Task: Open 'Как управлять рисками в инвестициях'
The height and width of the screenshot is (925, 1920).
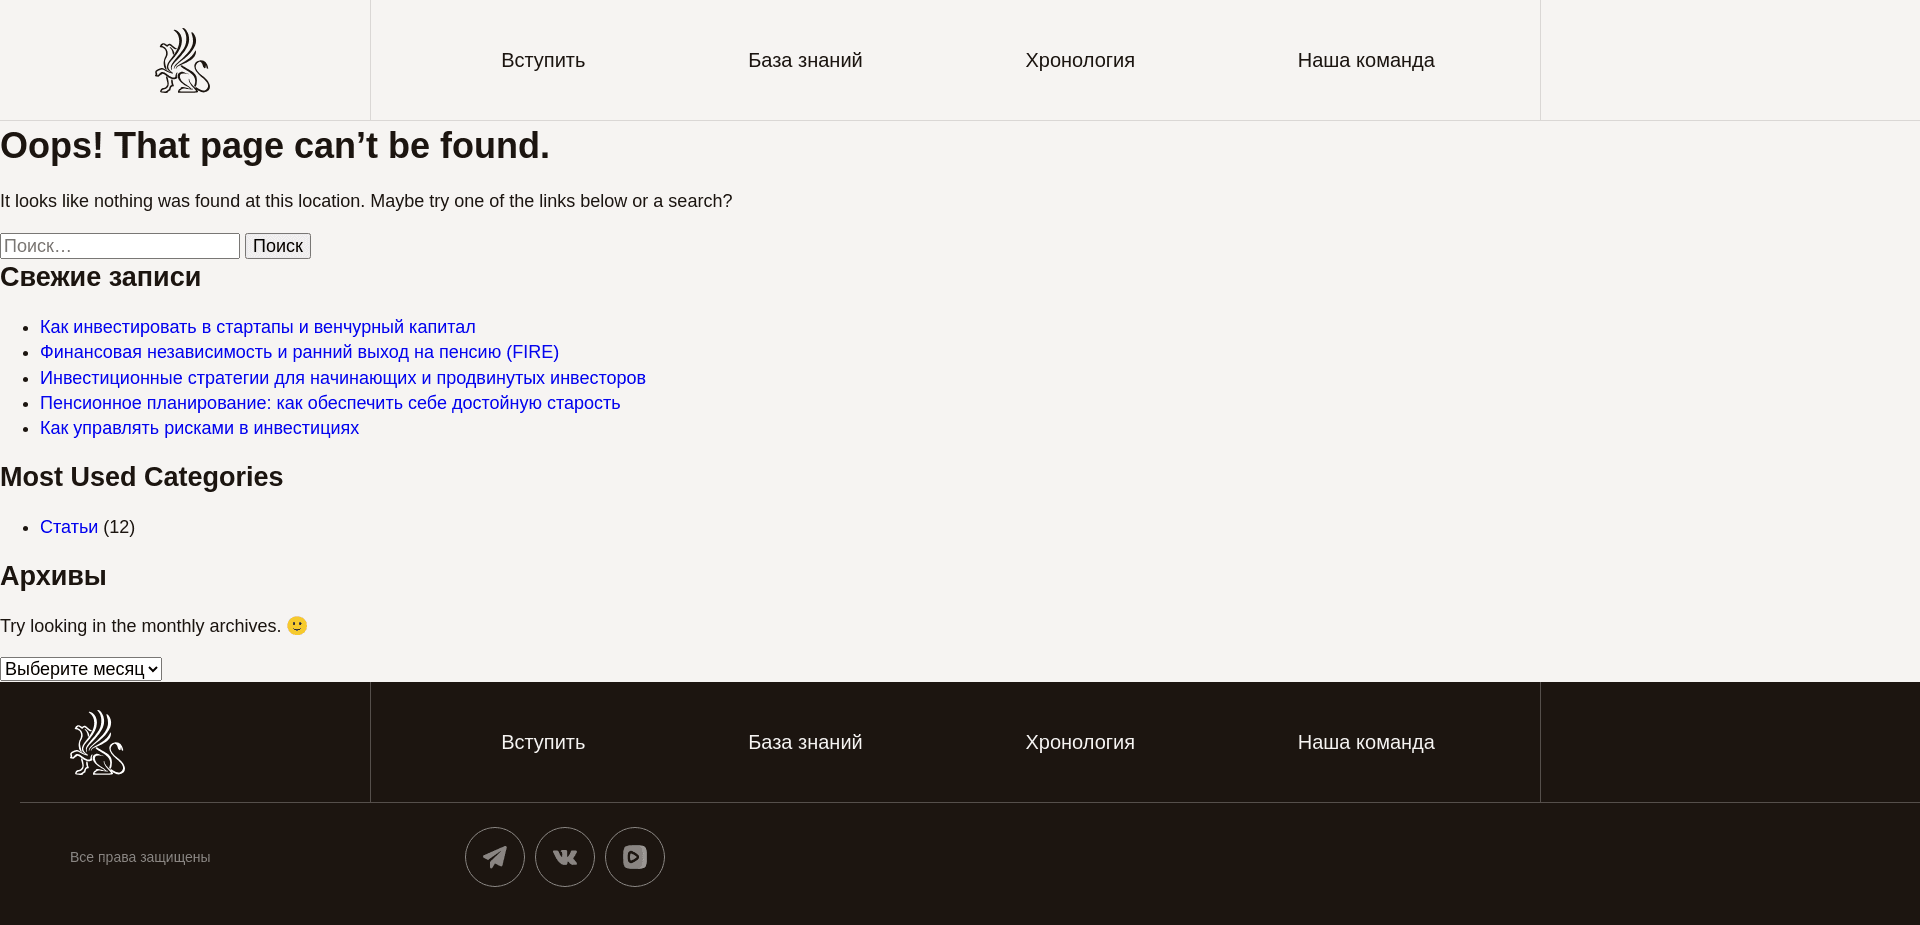Action: [199, 428]
